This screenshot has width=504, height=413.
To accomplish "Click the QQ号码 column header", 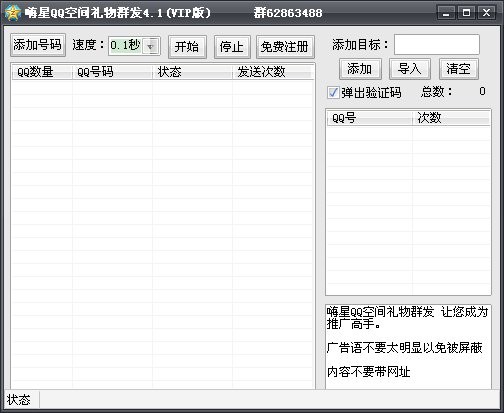I will tap(112, 72).
